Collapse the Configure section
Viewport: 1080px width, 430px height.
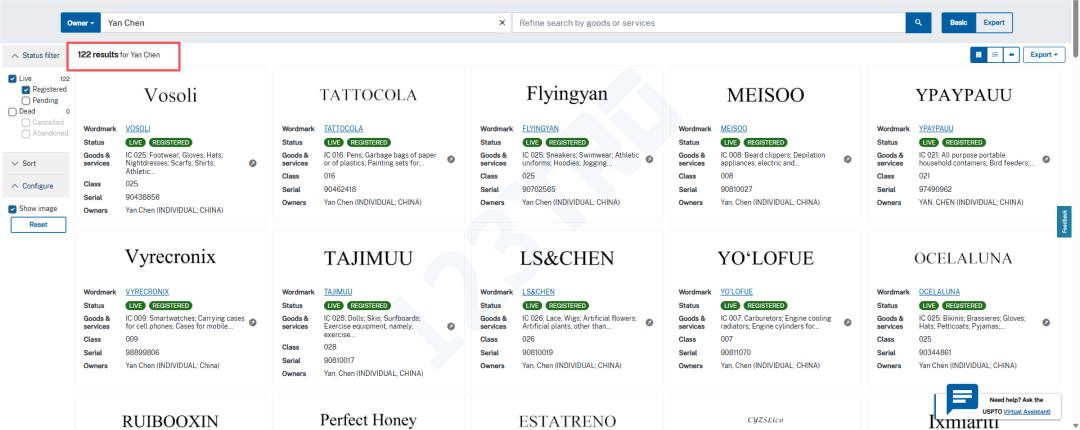[x=35, y=186]
